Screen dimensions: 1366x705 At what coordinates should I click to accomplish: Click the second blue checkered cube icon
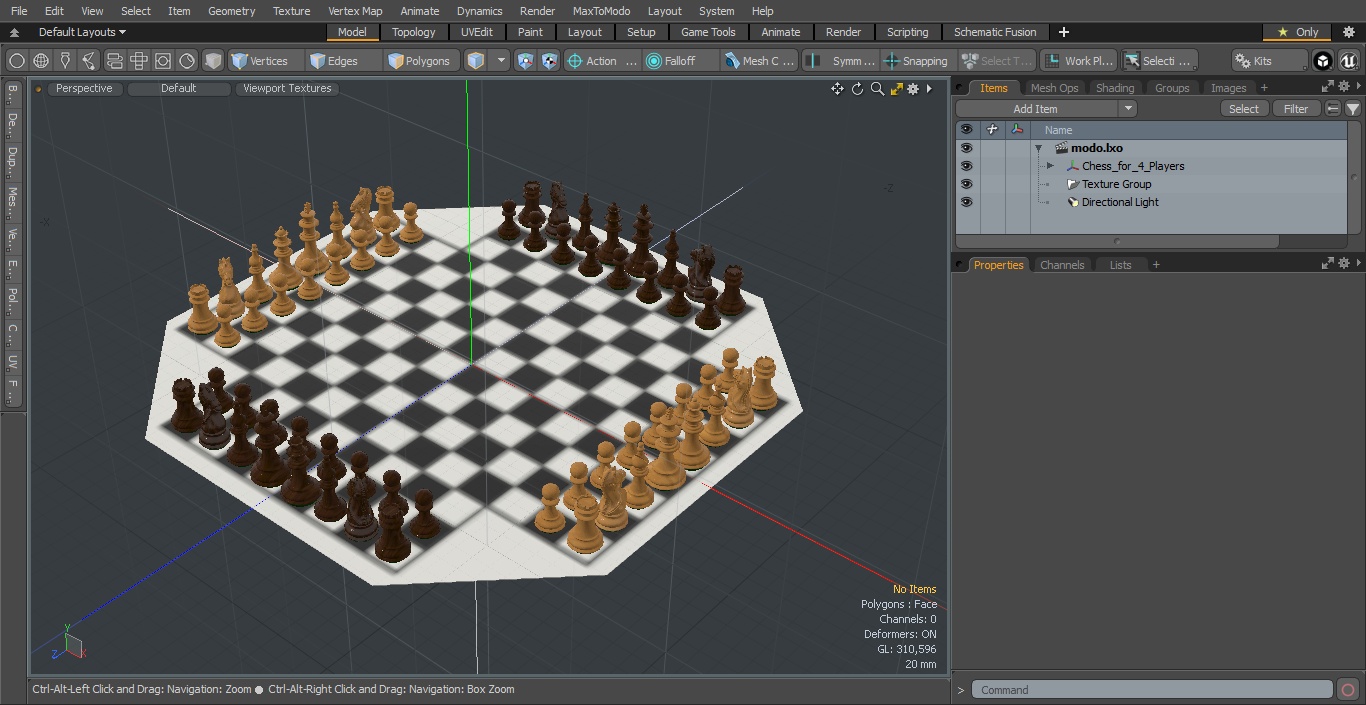(550, 61)
